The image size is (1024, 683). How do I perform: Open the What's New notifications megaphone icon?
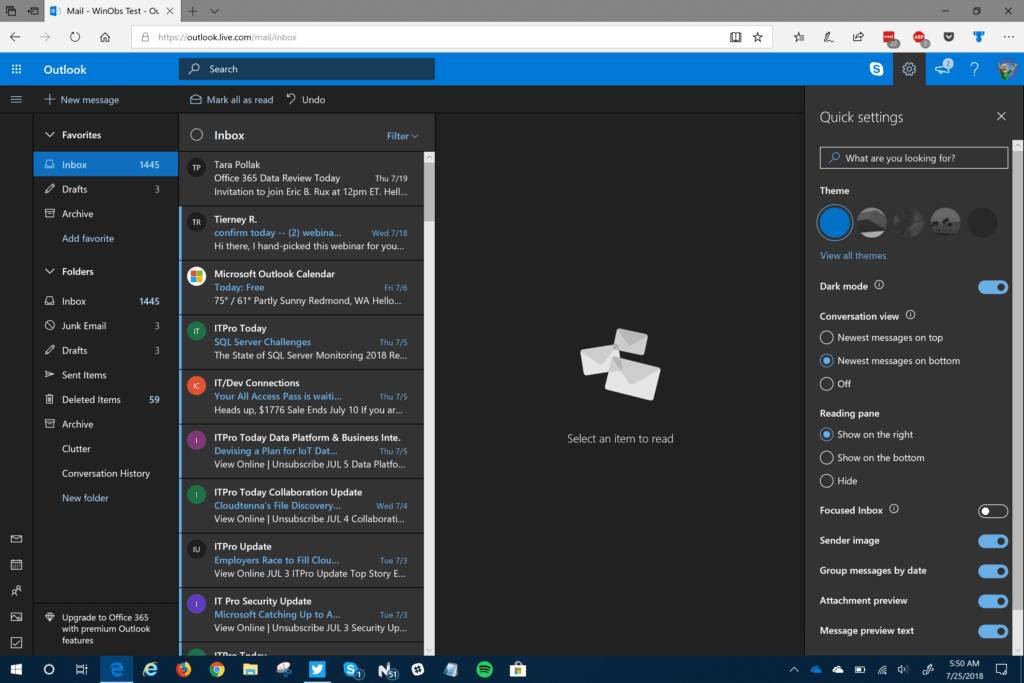coord(943,70)
